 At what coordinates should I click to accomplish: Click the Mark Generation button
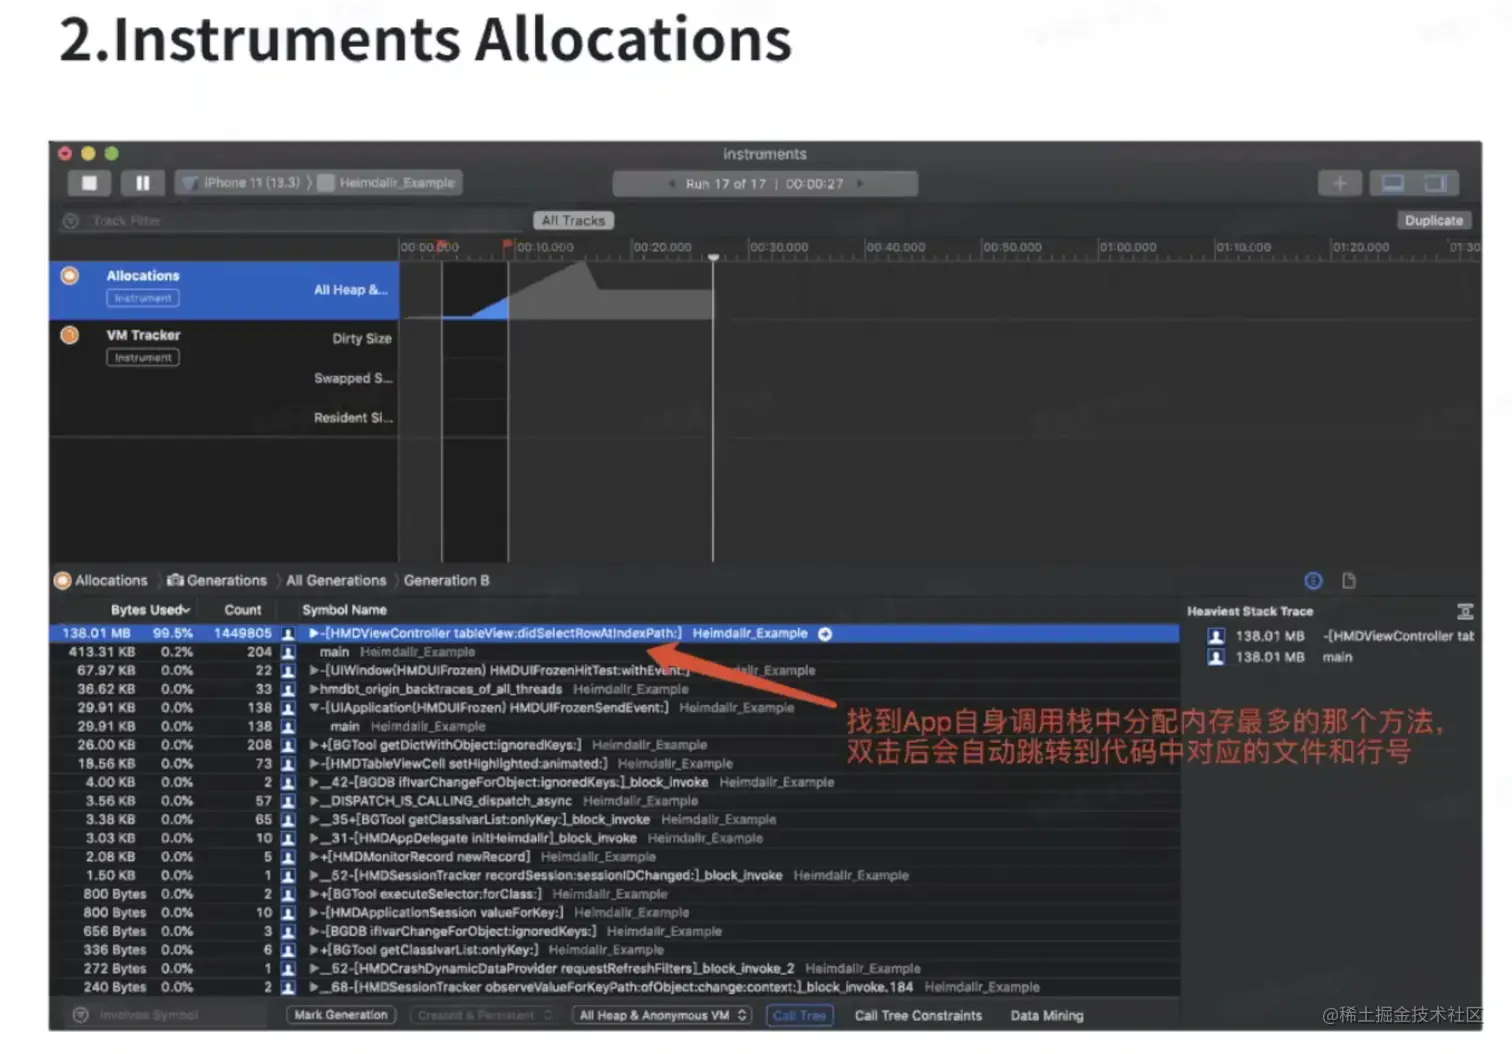click(341, 1015)
